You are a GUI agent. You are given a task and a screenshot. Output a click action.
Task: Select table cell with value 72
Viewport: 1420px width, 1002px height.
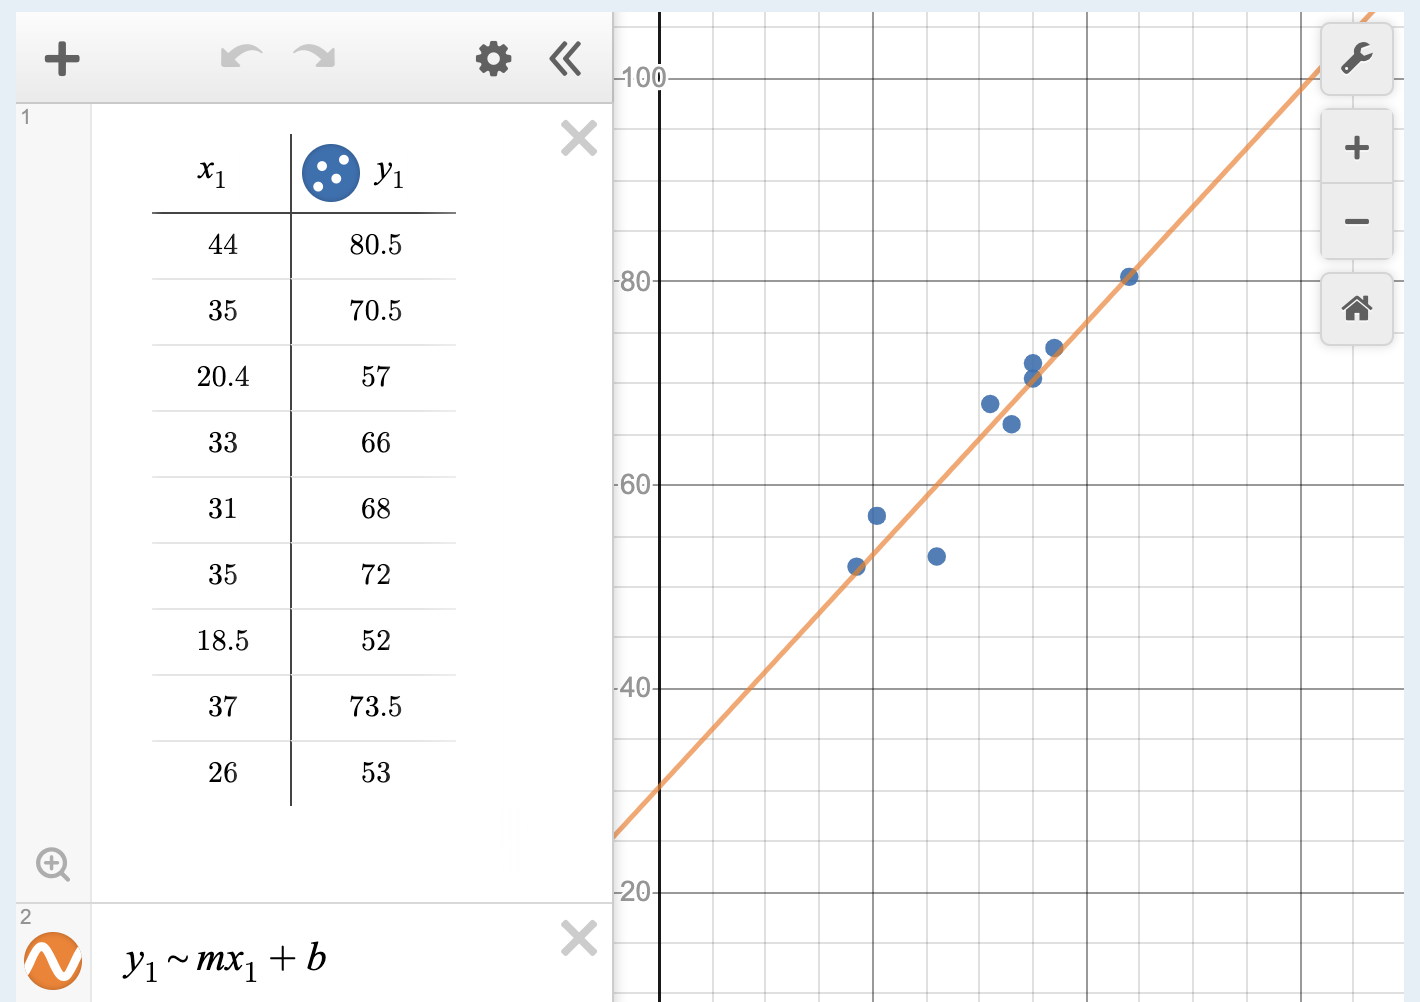click(x=375, y=575)
